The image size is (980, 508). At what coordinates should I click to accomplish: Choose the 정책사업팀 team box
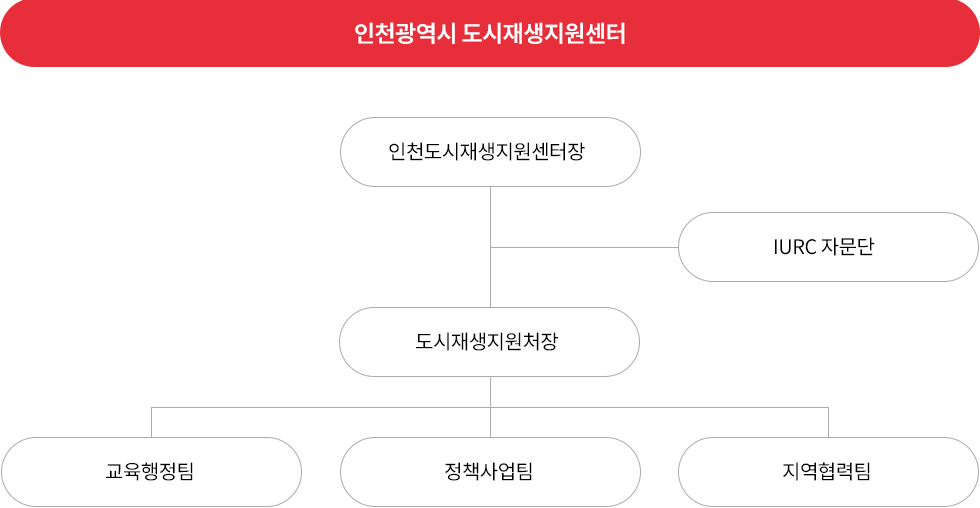tap(490, 472)
